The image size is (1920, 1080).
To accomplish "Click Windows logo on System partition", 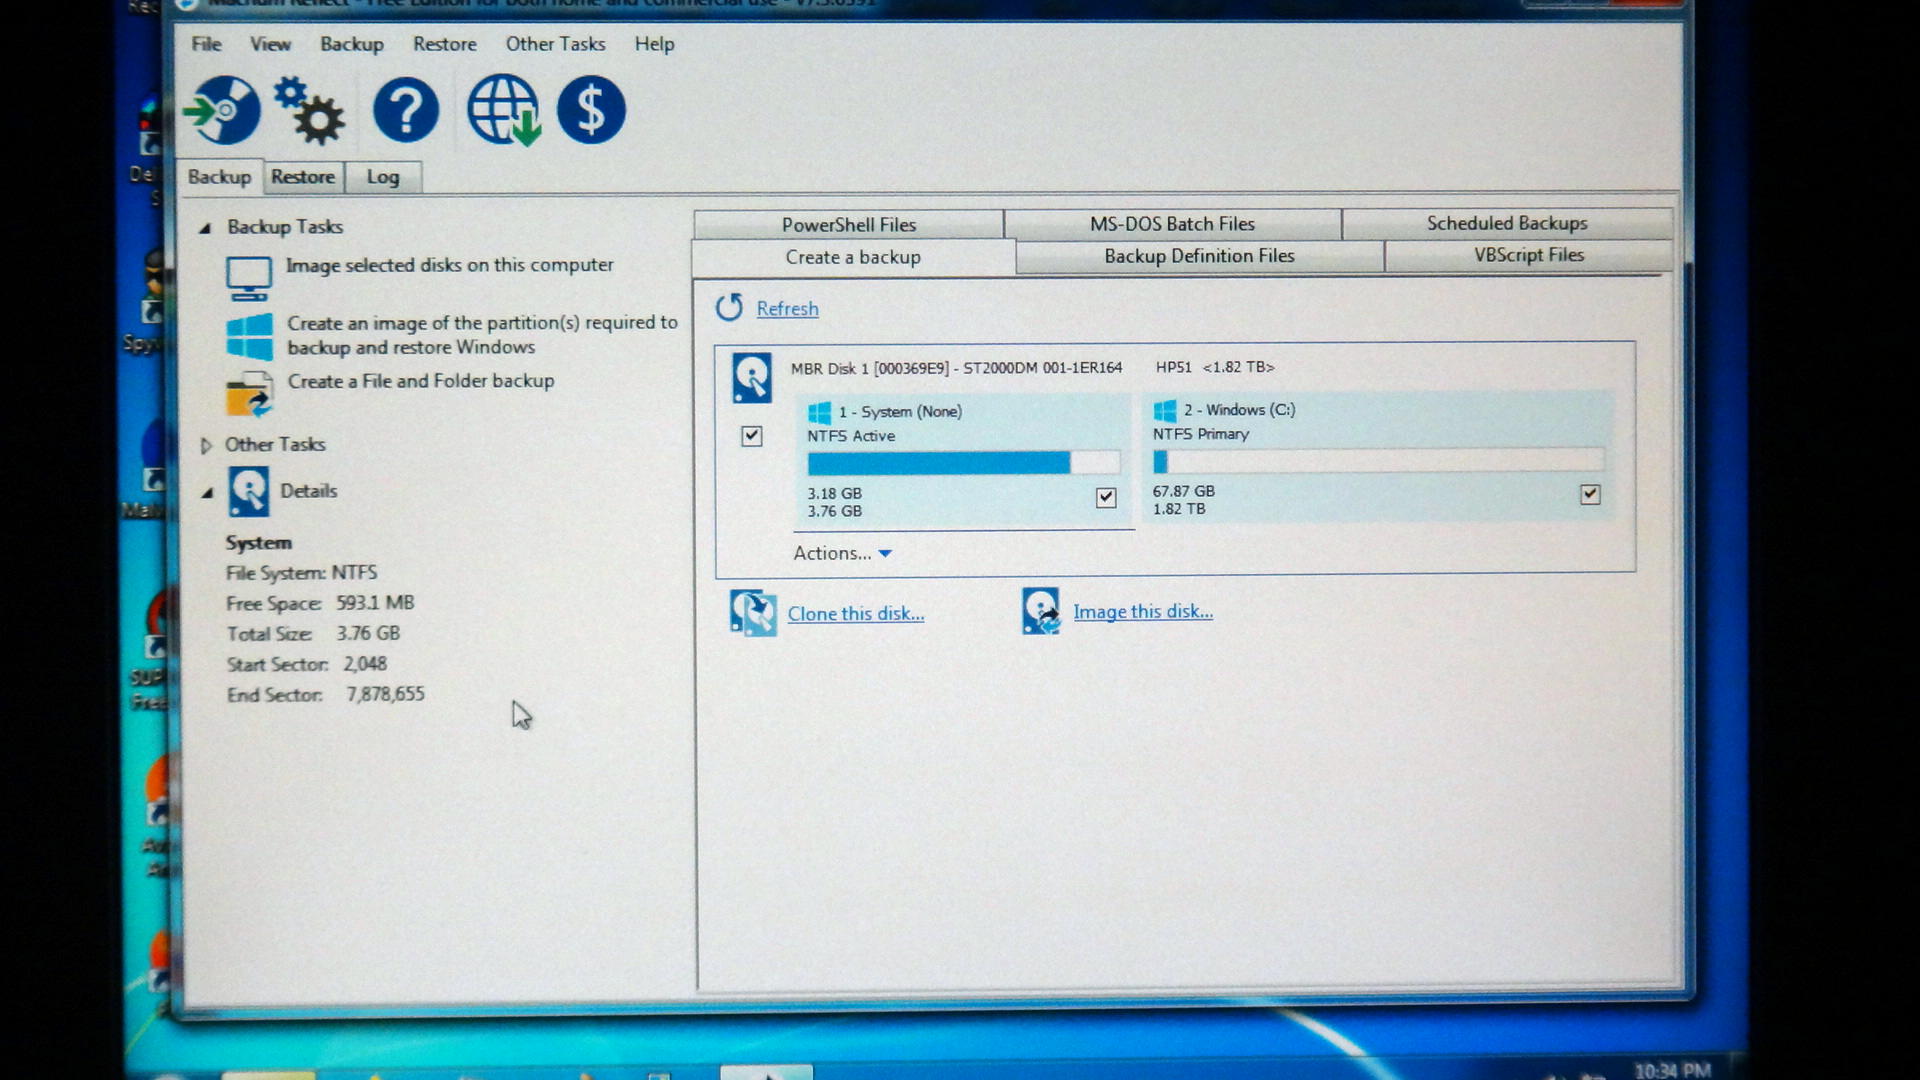I will point(819,412).
